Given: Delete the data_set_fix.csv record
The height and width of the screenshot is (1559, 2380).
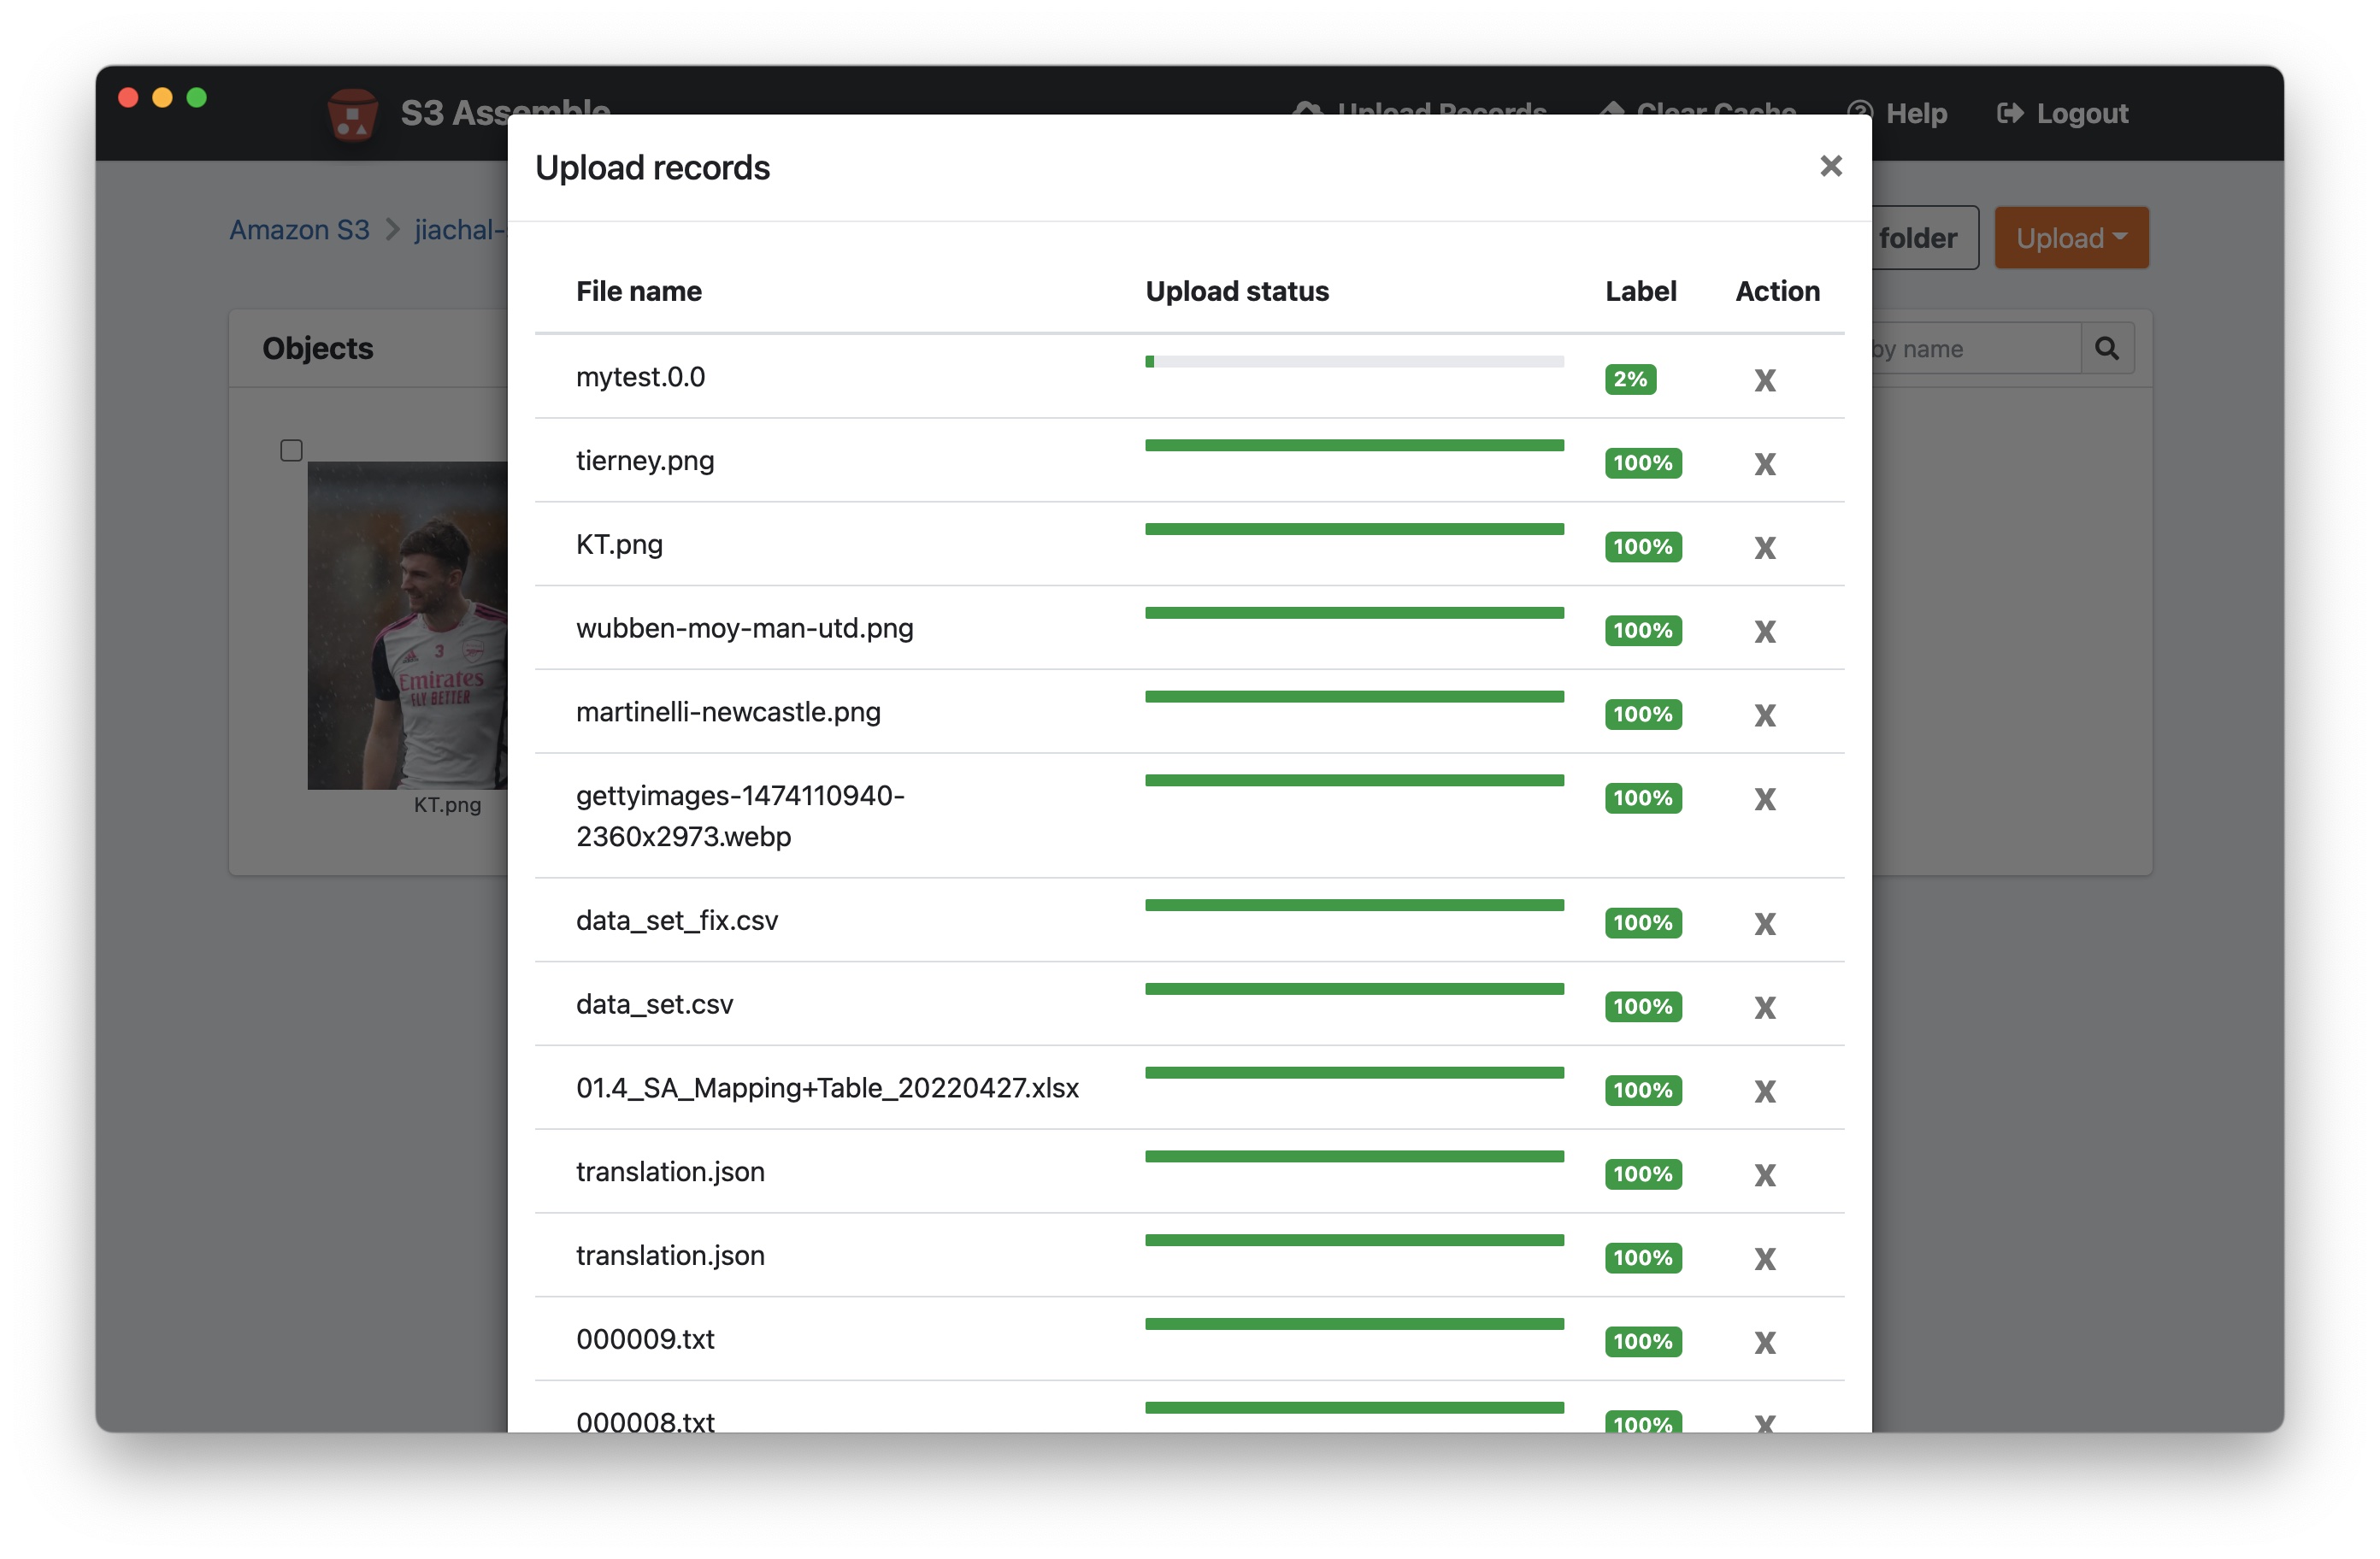Looking at the screenshot, I should pyautogui.click(x=1764, y=923).
